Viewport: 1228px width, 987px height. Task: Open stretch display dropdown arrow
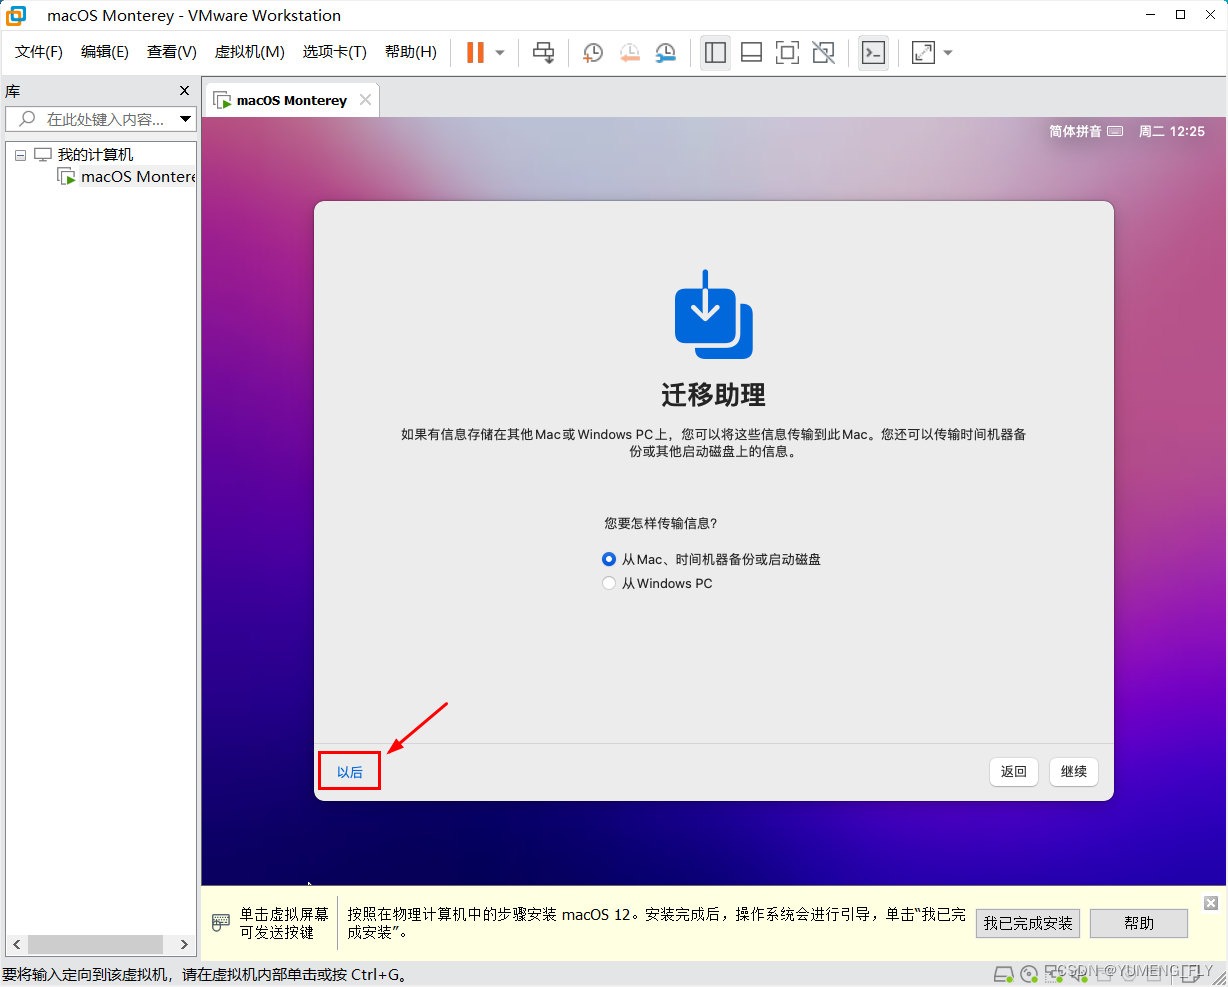(x=948, y=52)
